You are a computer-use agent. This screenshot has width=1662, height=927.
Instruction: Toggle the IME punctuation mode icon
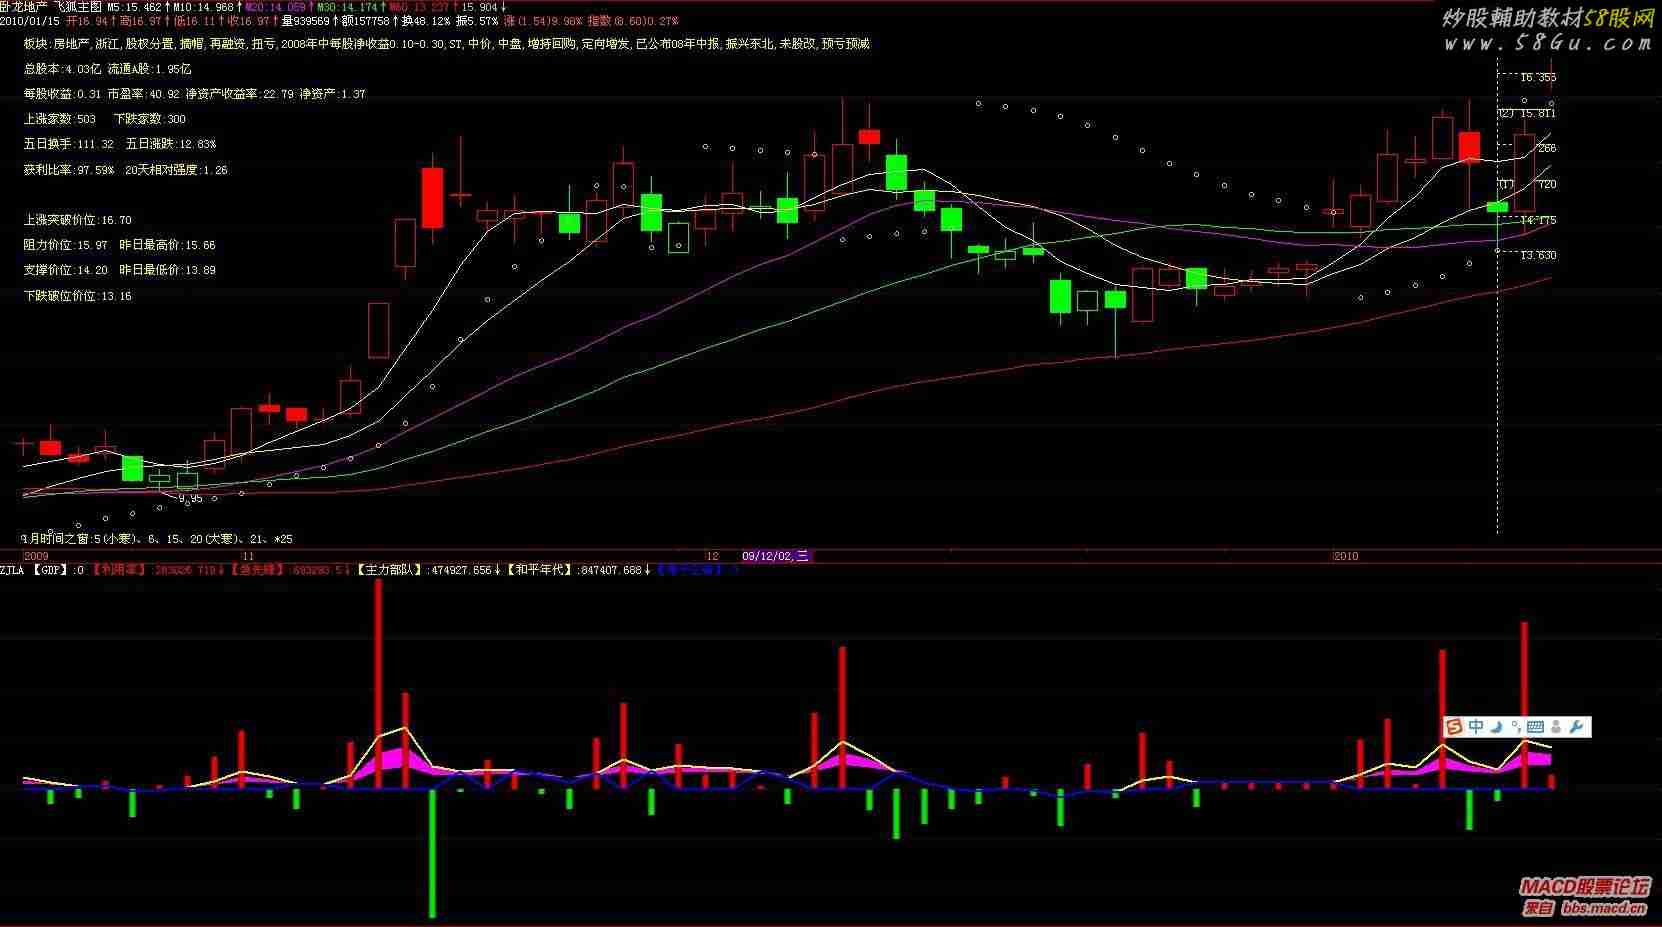[x=1517, y=727]
